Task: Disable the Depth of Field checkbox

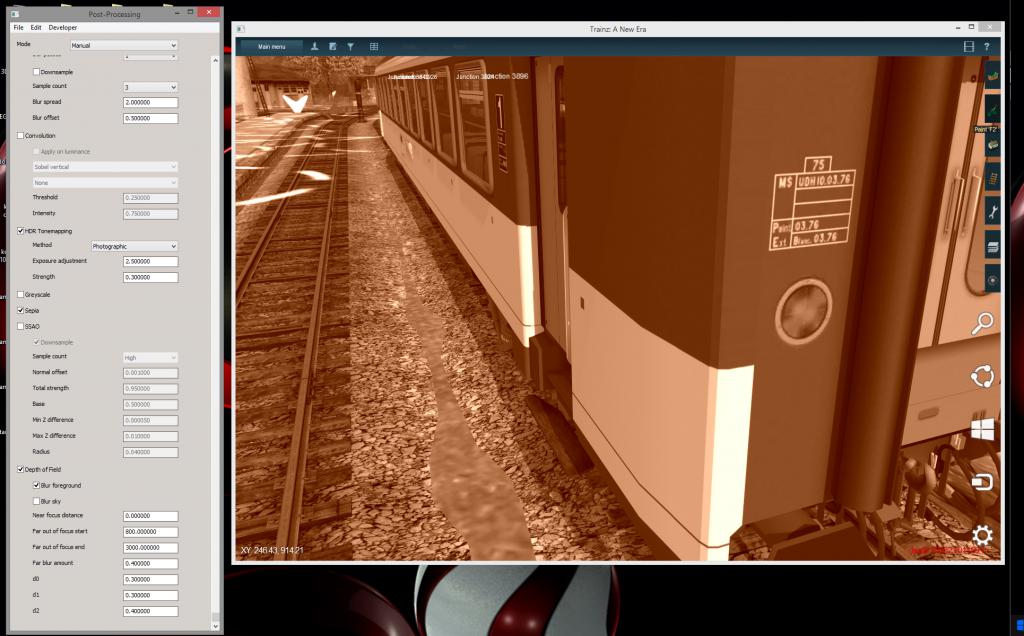Action: pyautogui.click(x=20, y=469)
